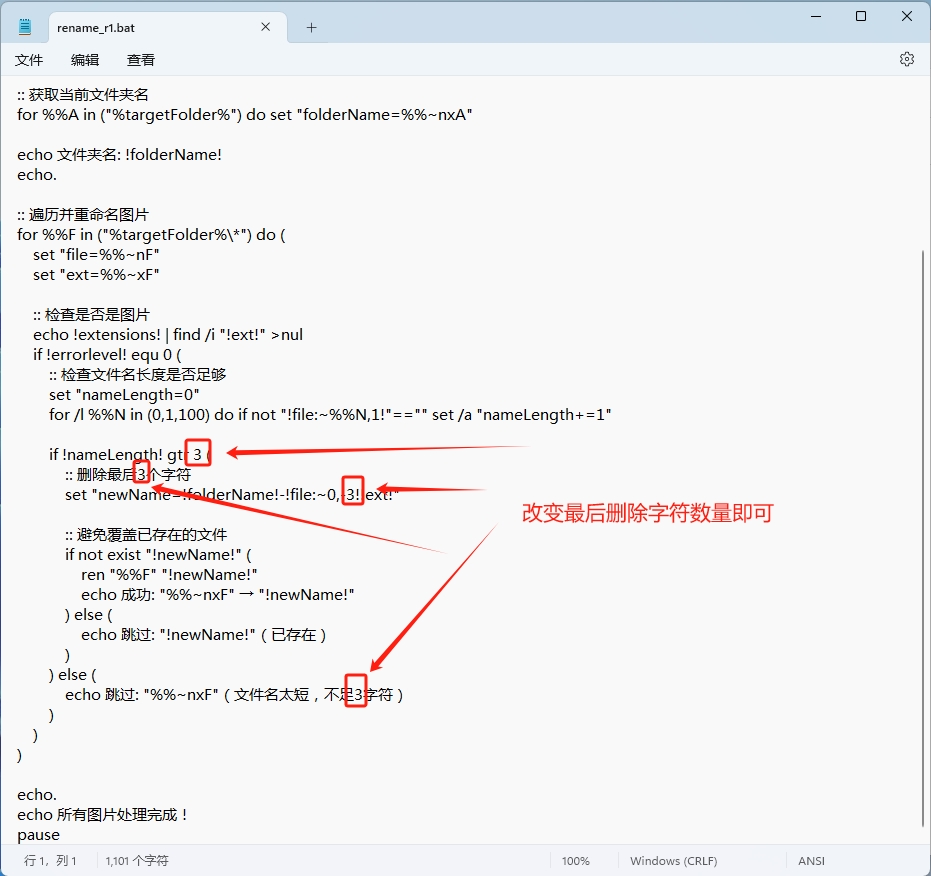Open Notepad settings gear
This screenshot has width=931, height=876.
point(906,59)
